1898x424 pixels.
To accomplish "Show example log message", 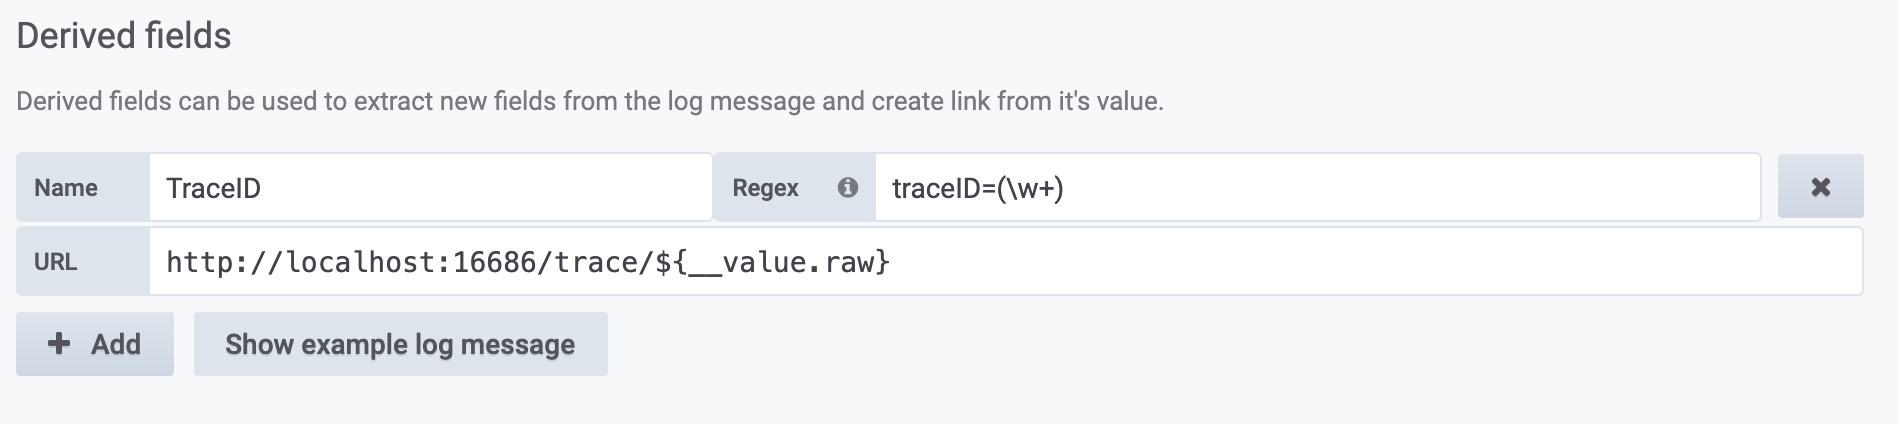I will click(x=400, y=344).
